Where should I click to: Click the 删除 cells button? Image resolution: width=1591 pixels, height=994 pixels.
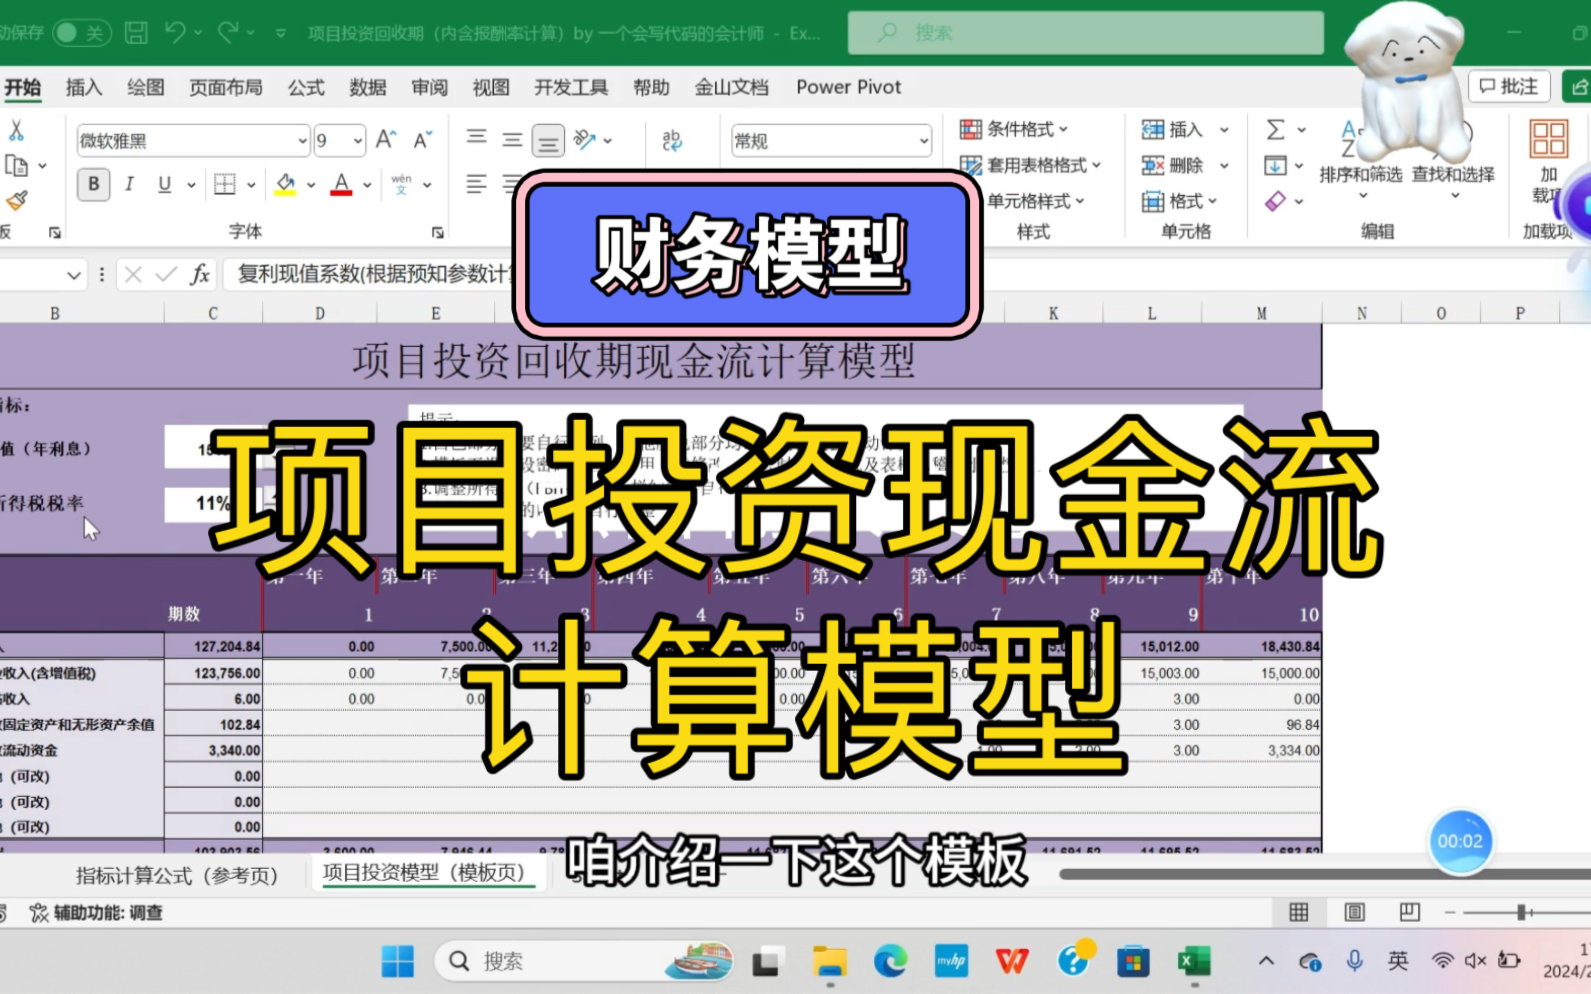1172,165
